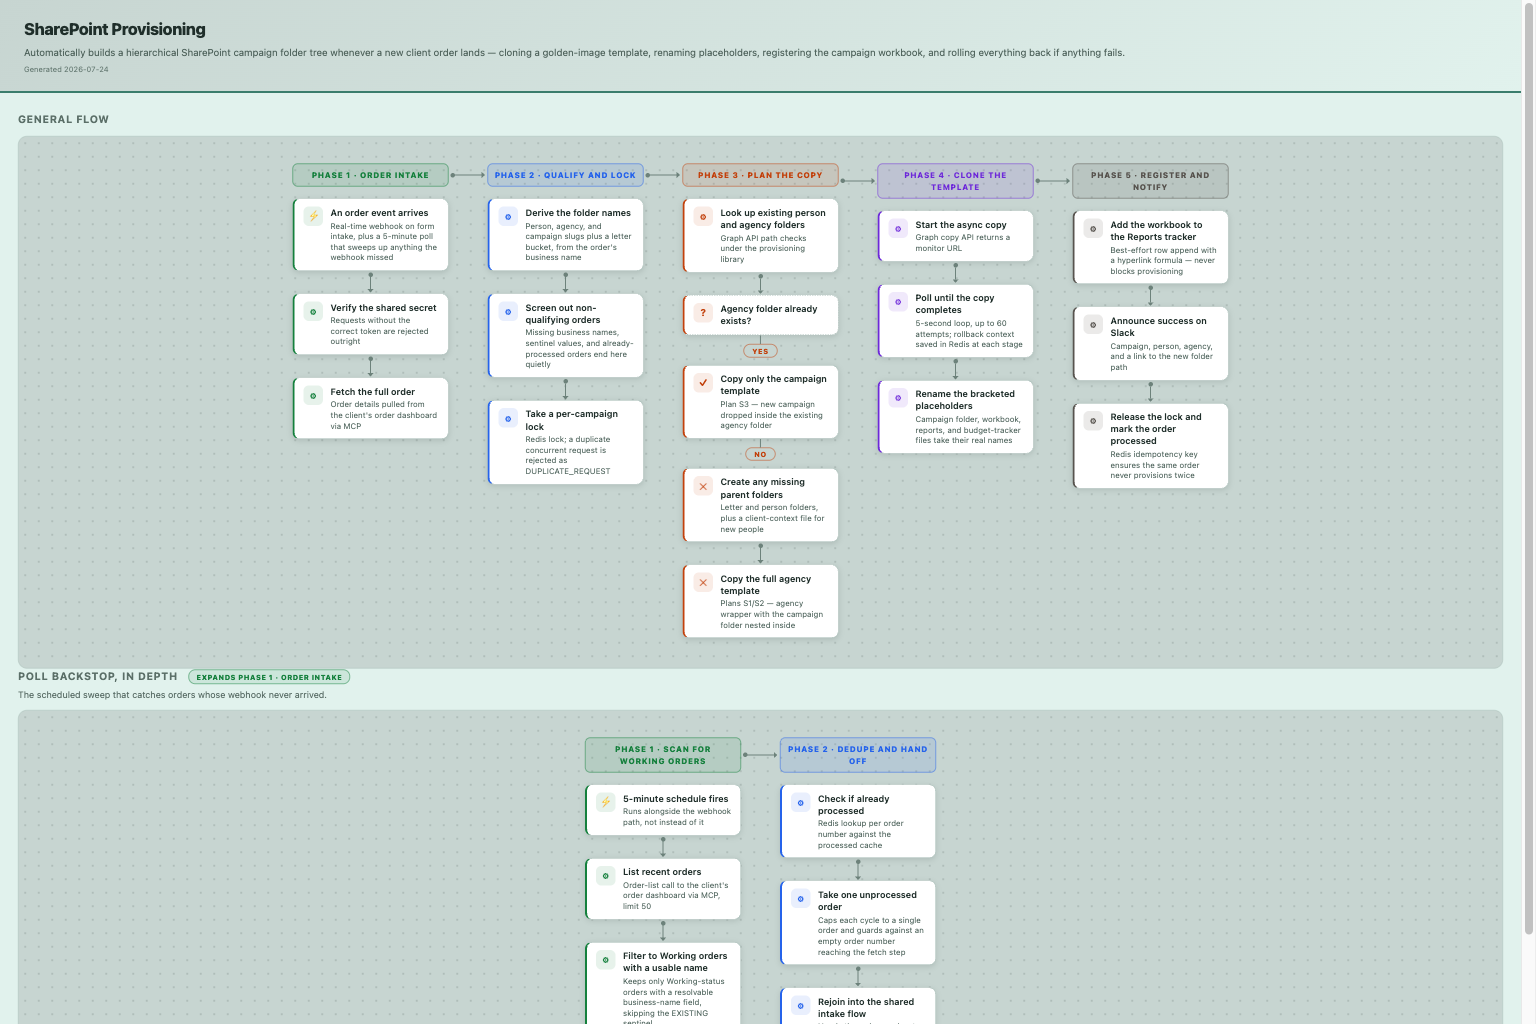Screen dimensions: 1536x1024
Task: Click the NO branch label
Action: tap(760, 454)
